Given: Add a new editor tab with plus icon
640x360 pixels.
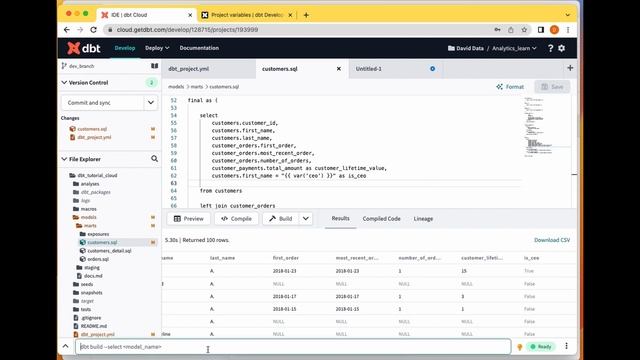Looking at the screenshot, I should point(570,68).
